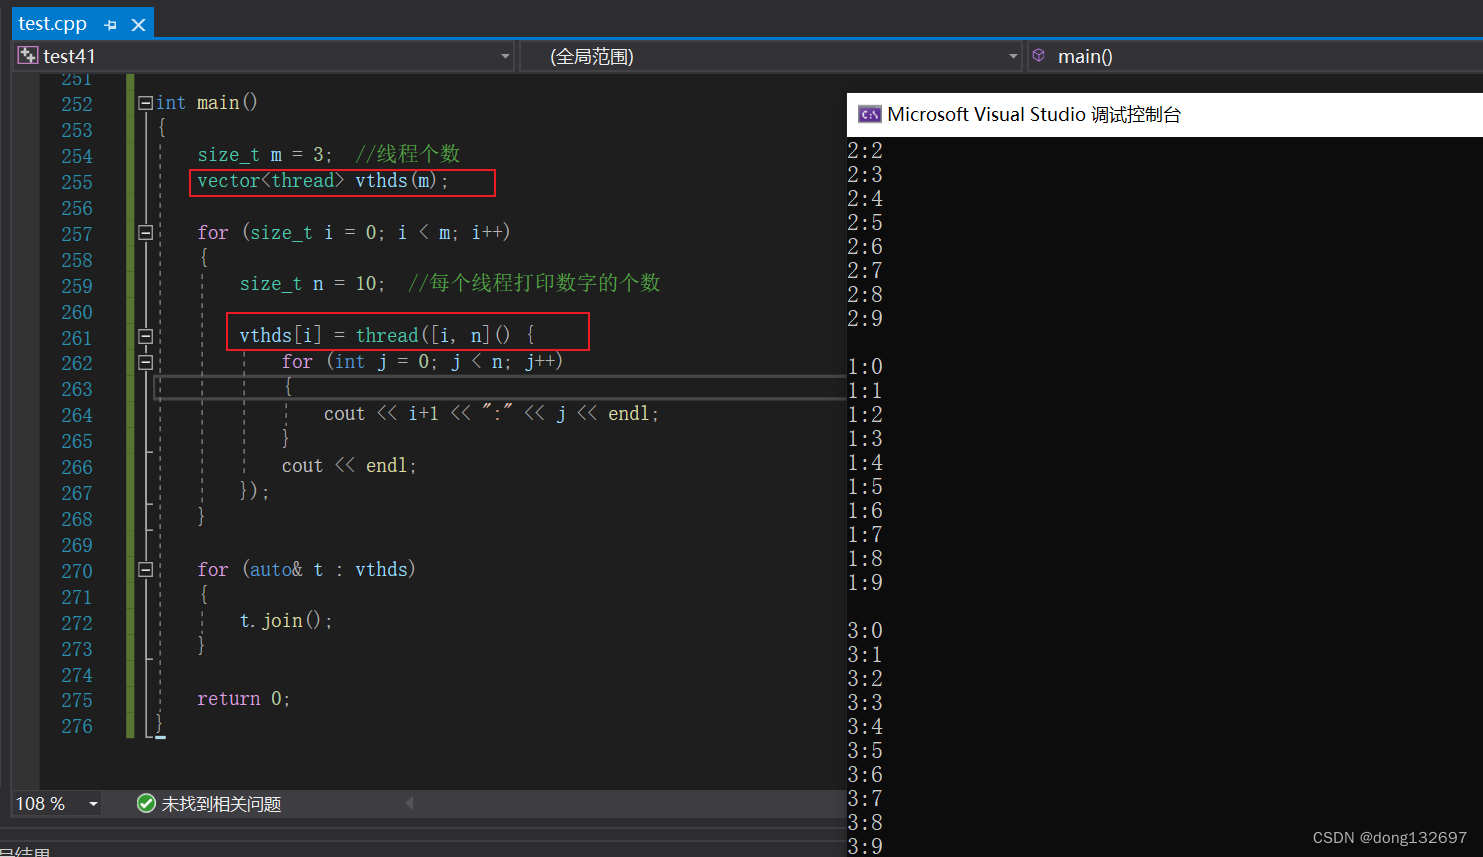This screenshot has width=1483, height=857.
Task: Click the code 'size_t m = 3;'
Action: 265,155
